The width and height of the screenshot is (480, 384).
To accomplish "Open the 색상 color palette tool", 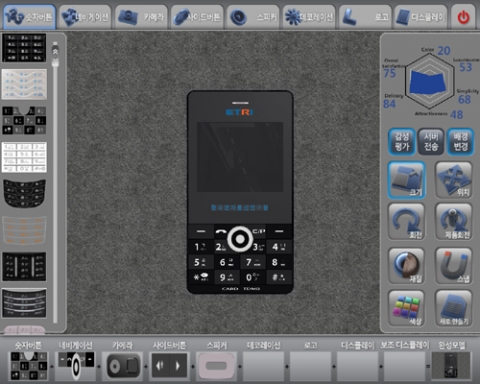I will coord(406,308).
